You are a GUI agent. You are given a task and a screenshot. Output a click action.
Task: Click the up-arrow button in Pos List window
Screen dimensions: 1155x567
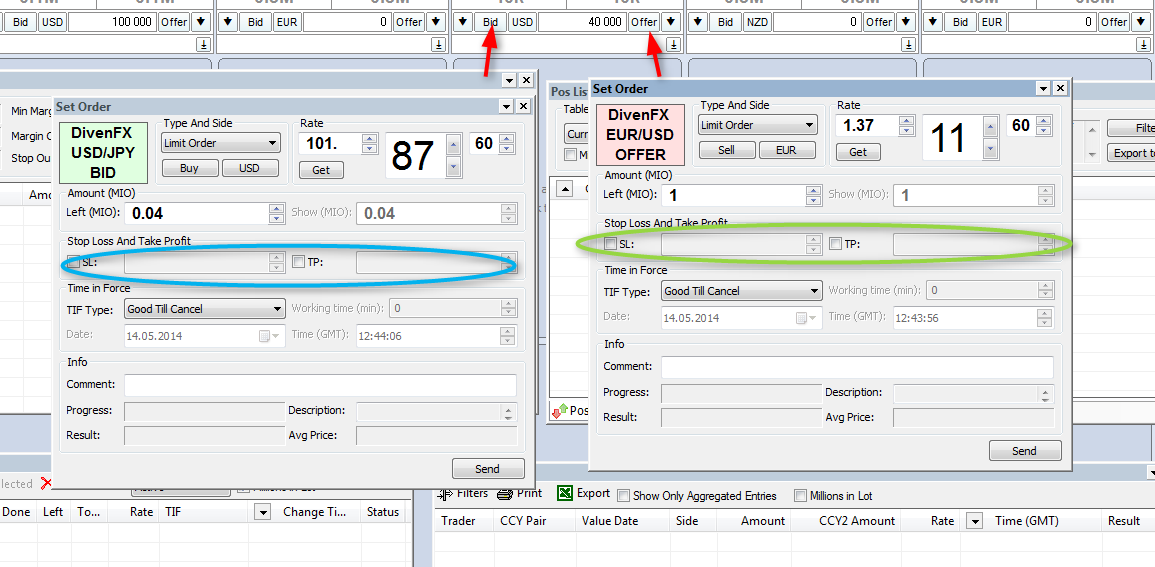pos(564,189)
